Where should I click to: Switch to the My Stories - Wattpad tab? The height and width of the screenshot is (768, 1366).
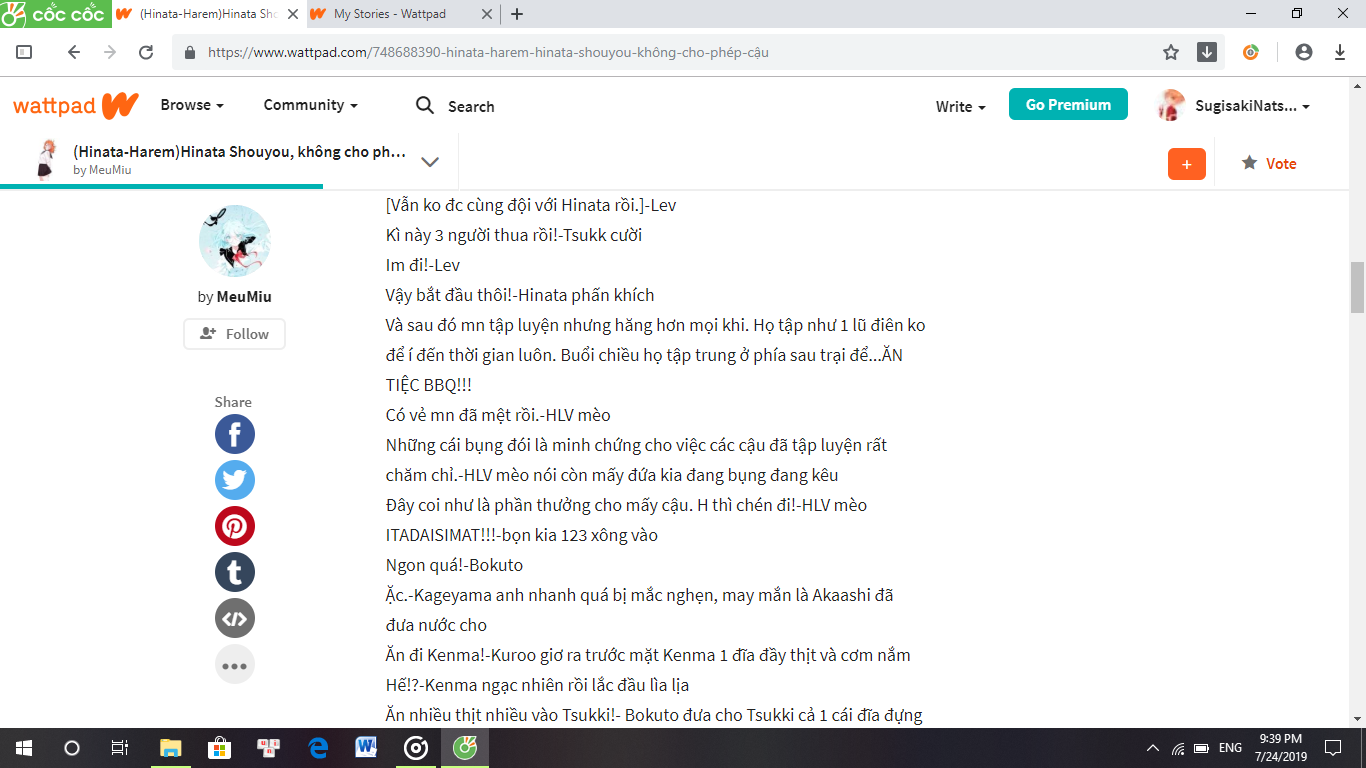[390, 14]
